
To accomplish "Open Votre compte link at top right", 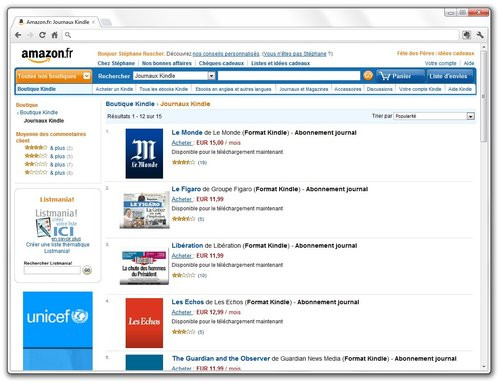I will [x=441, y=63].
